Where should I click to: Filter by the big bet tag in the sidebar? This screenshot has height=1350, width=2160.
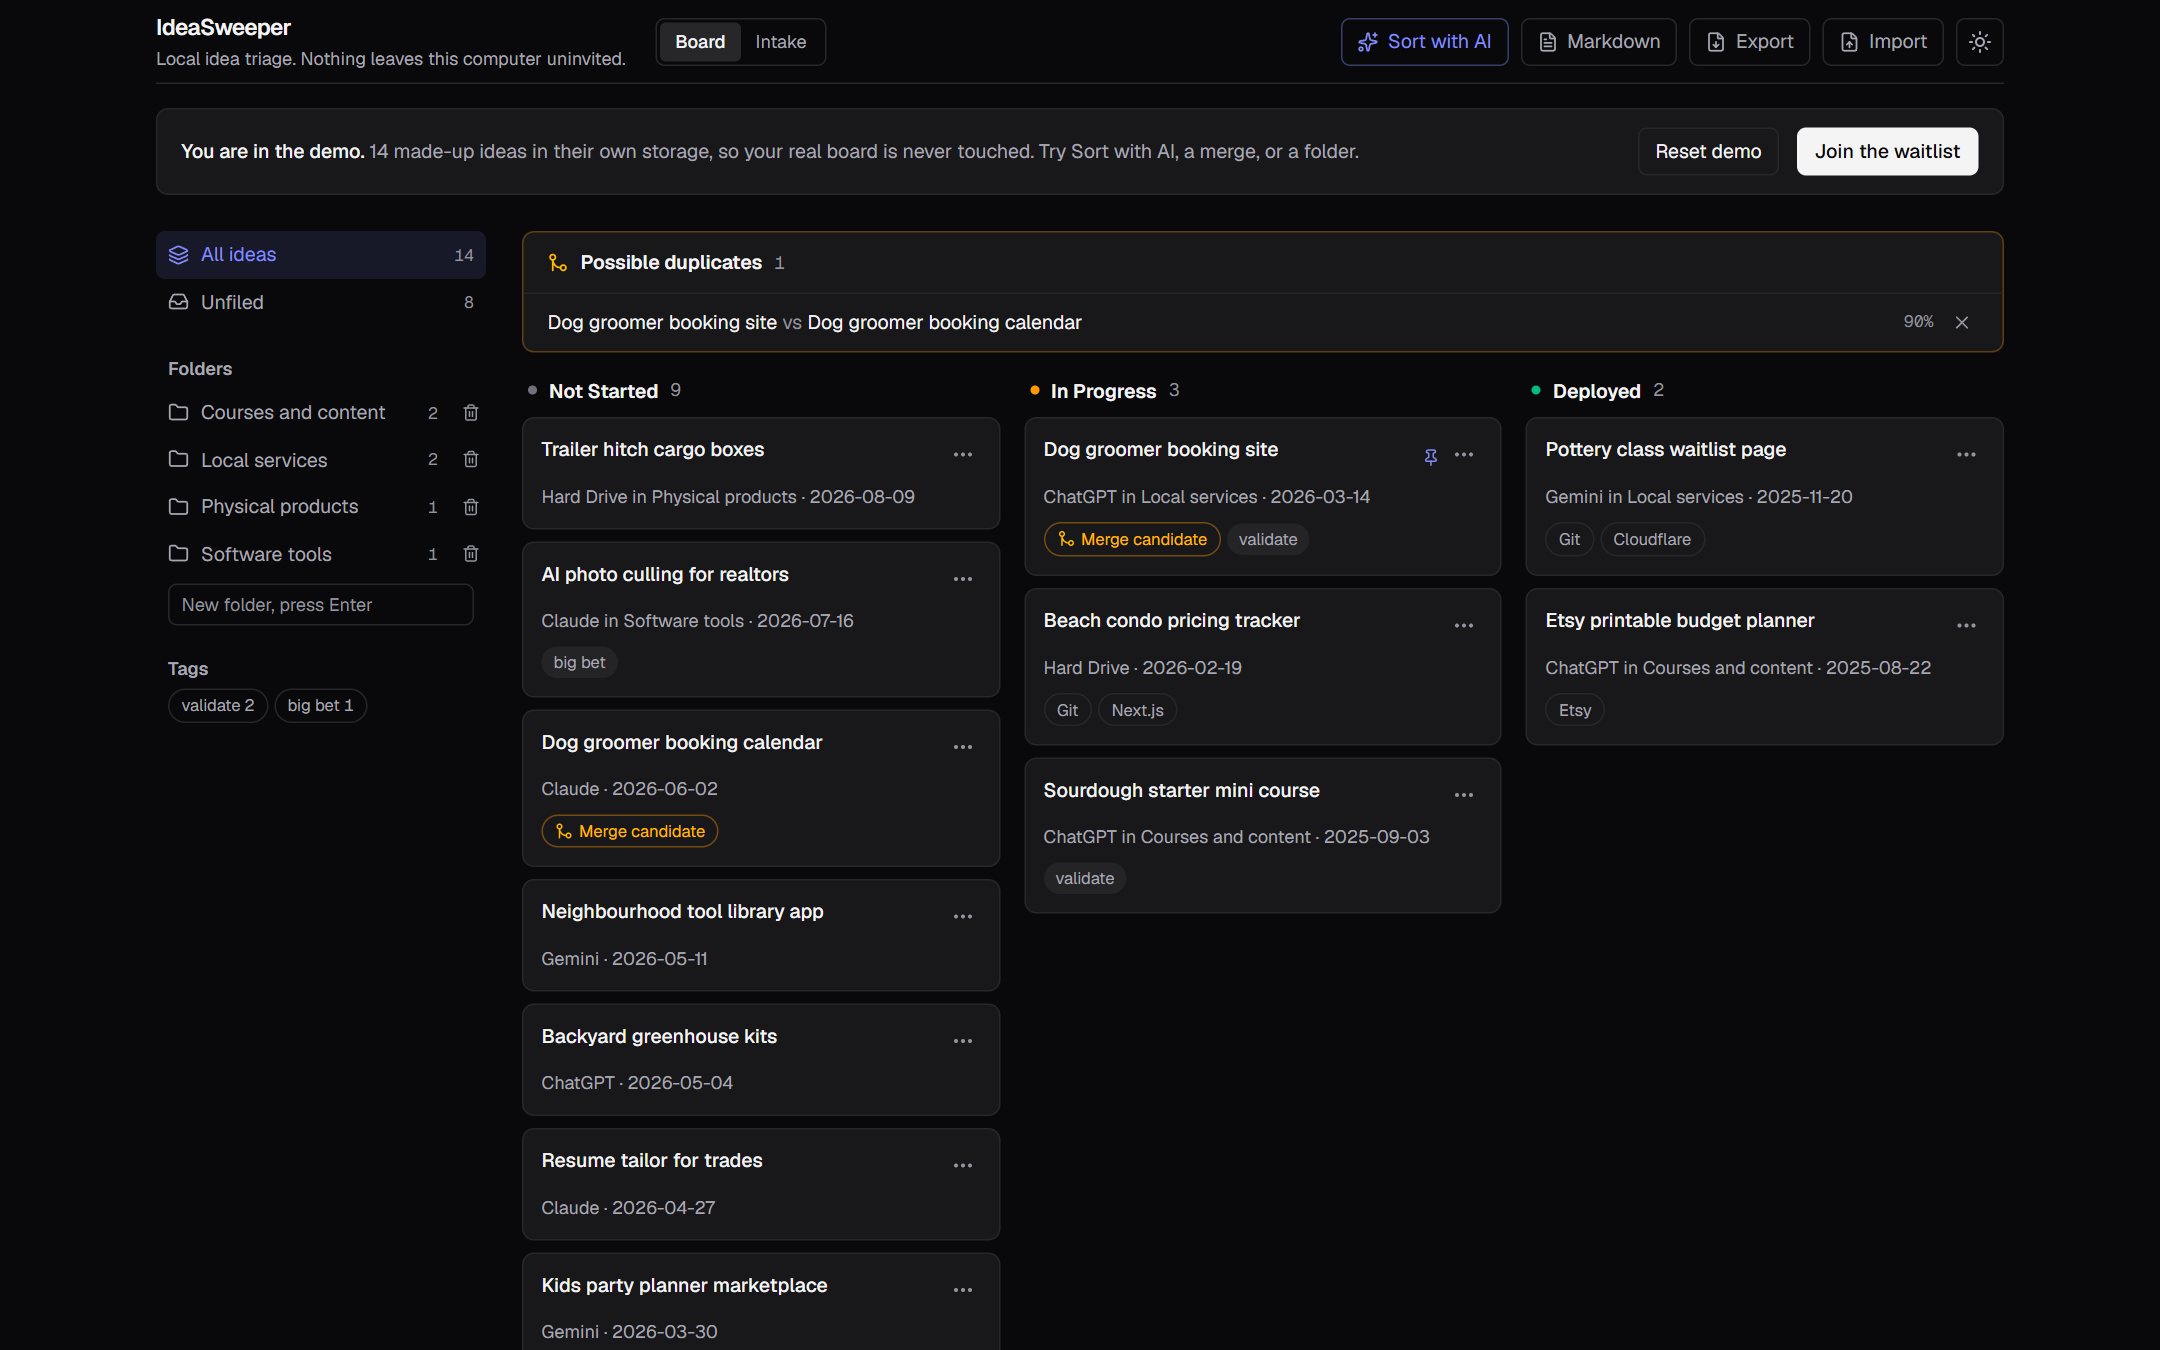[320, 706]
